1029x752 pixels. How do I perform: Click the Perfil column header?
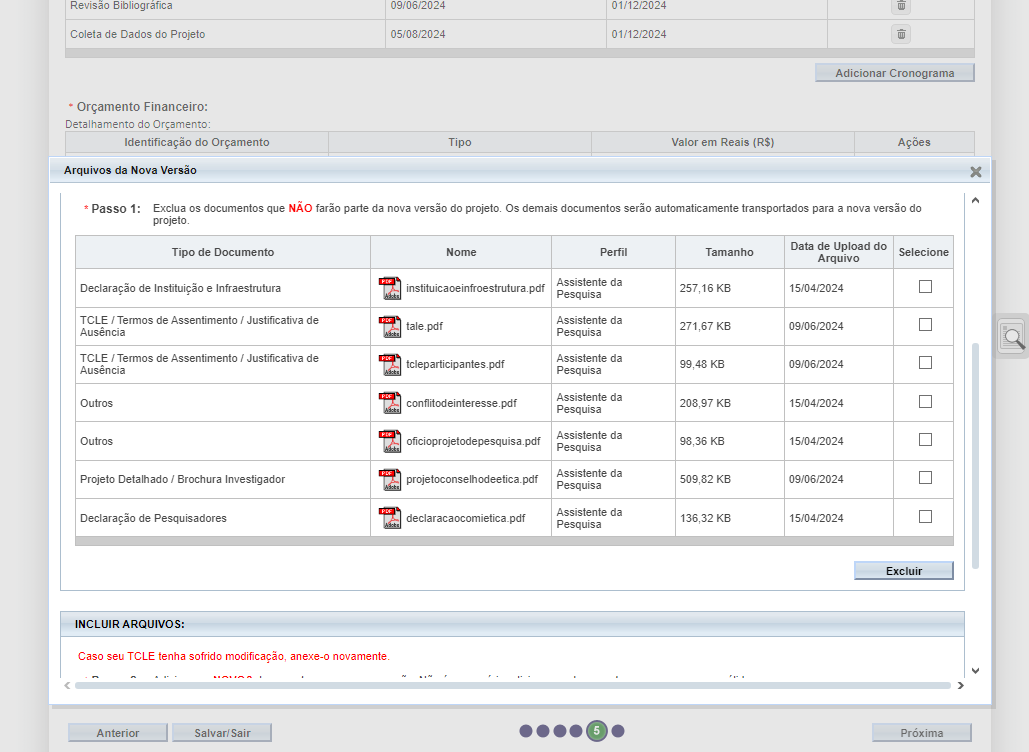pyautogui.click(x=614, y=252)
